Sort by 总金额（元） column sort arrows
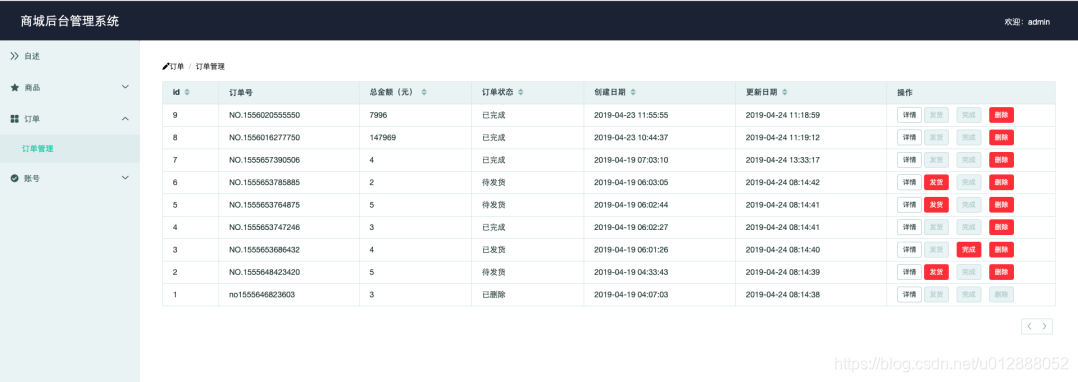The image size is (1078, 382). pos(424,92)
